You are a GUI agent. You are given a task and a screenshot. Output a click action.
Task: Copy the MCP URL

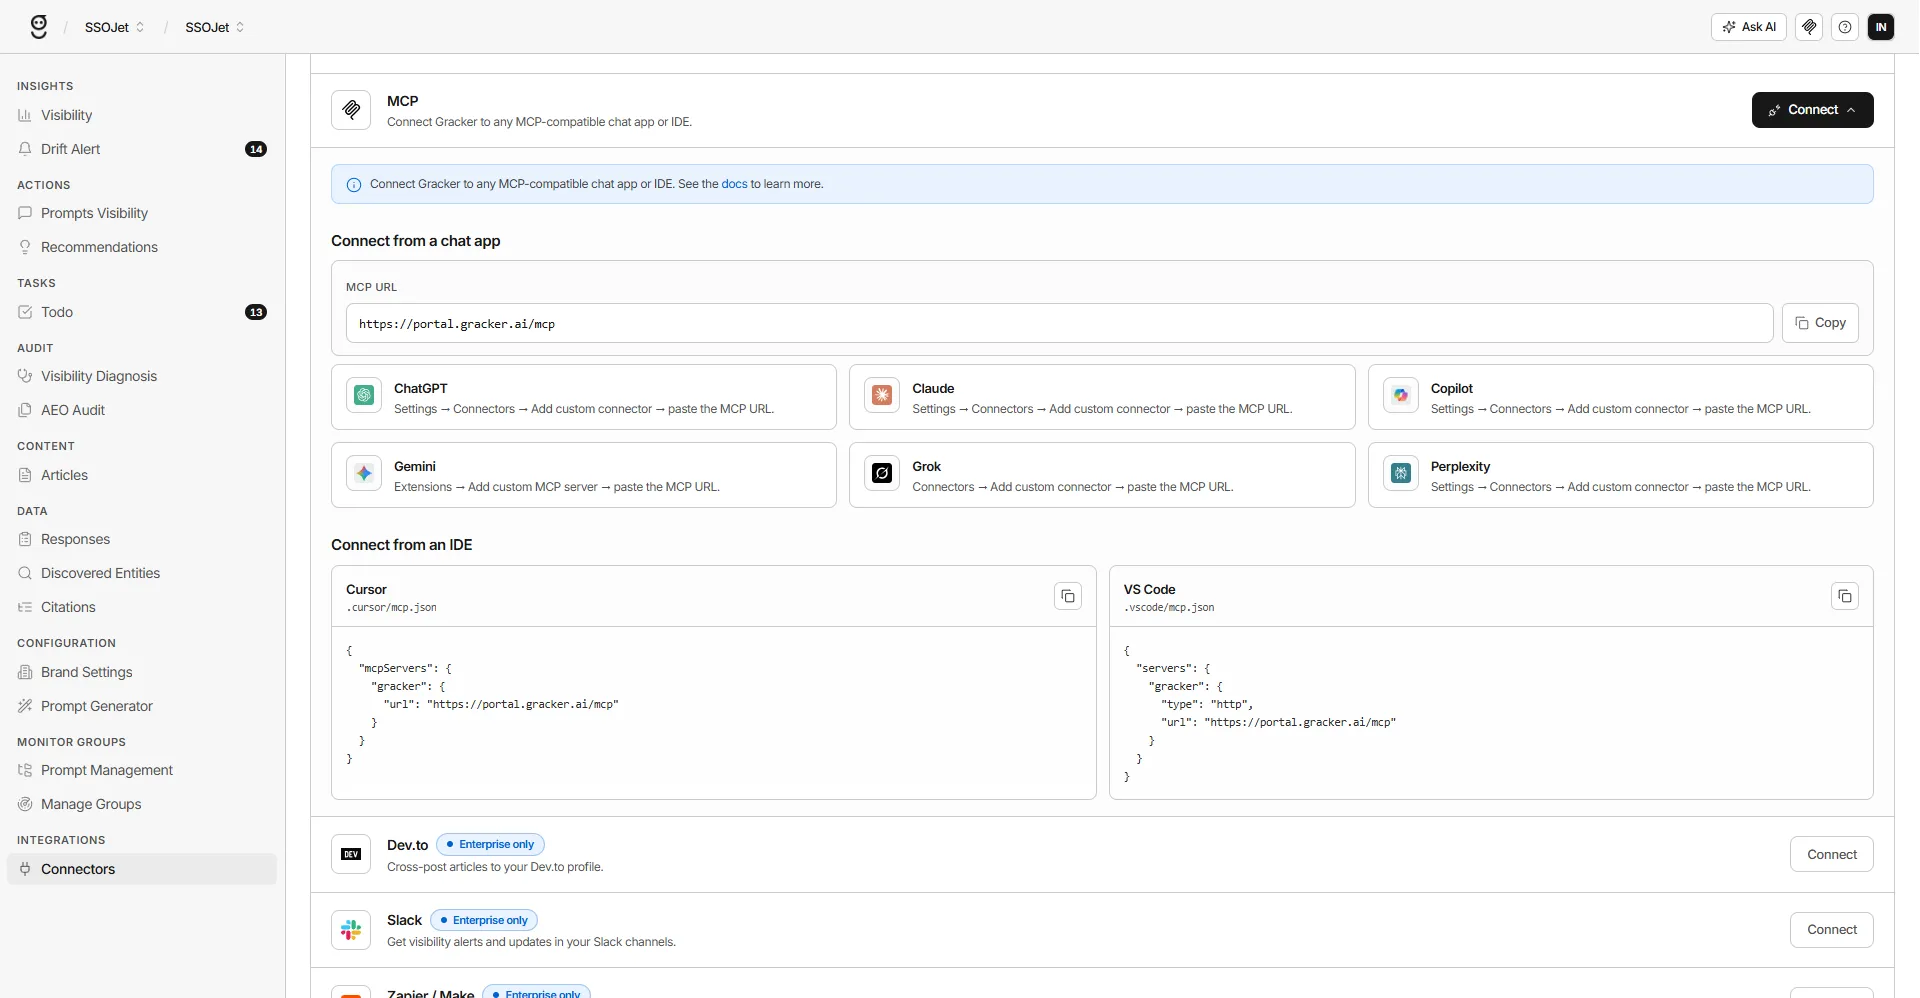click(x=1820, y=323)
